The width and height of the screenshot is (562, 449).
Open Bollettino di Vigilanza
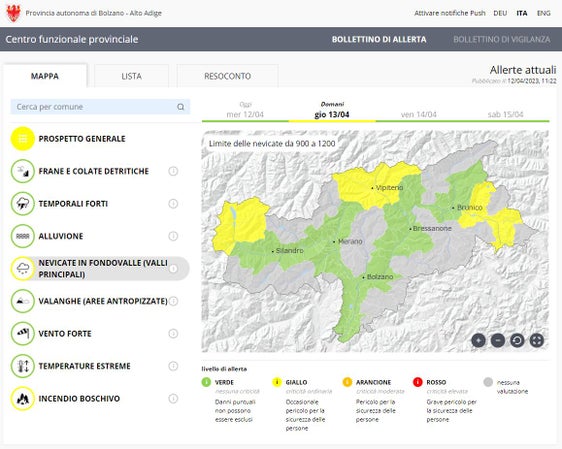(502, 39)
